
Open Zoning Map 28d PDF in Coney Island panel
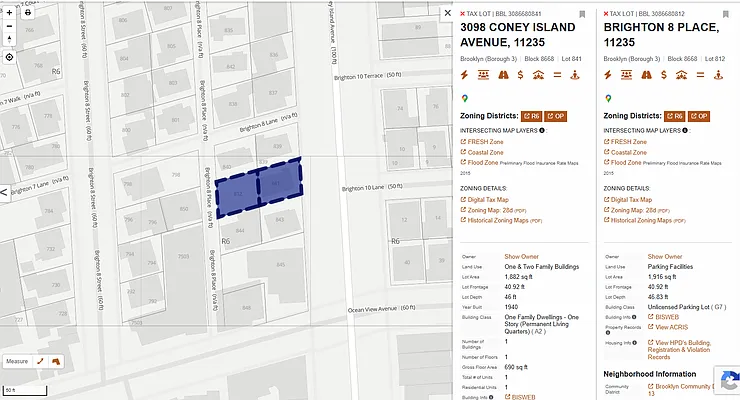pos(493,210)
